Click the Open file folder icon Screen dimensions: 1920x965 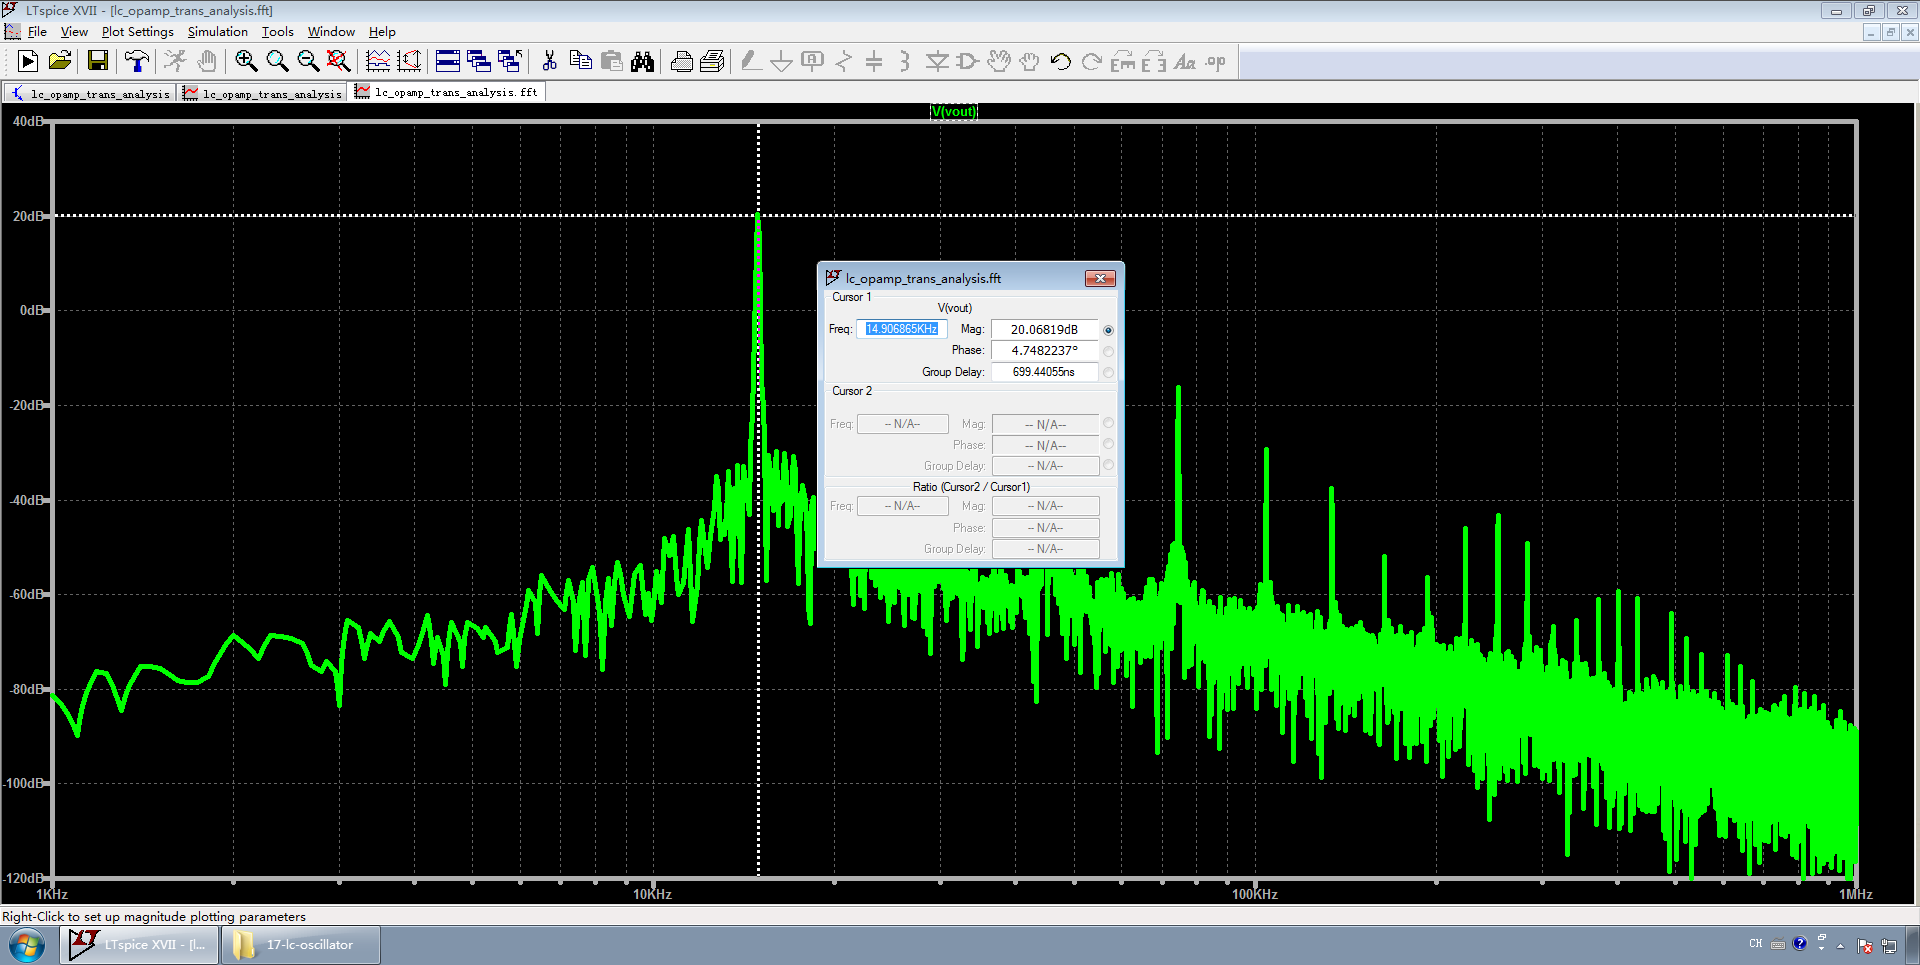coord(60,62)
